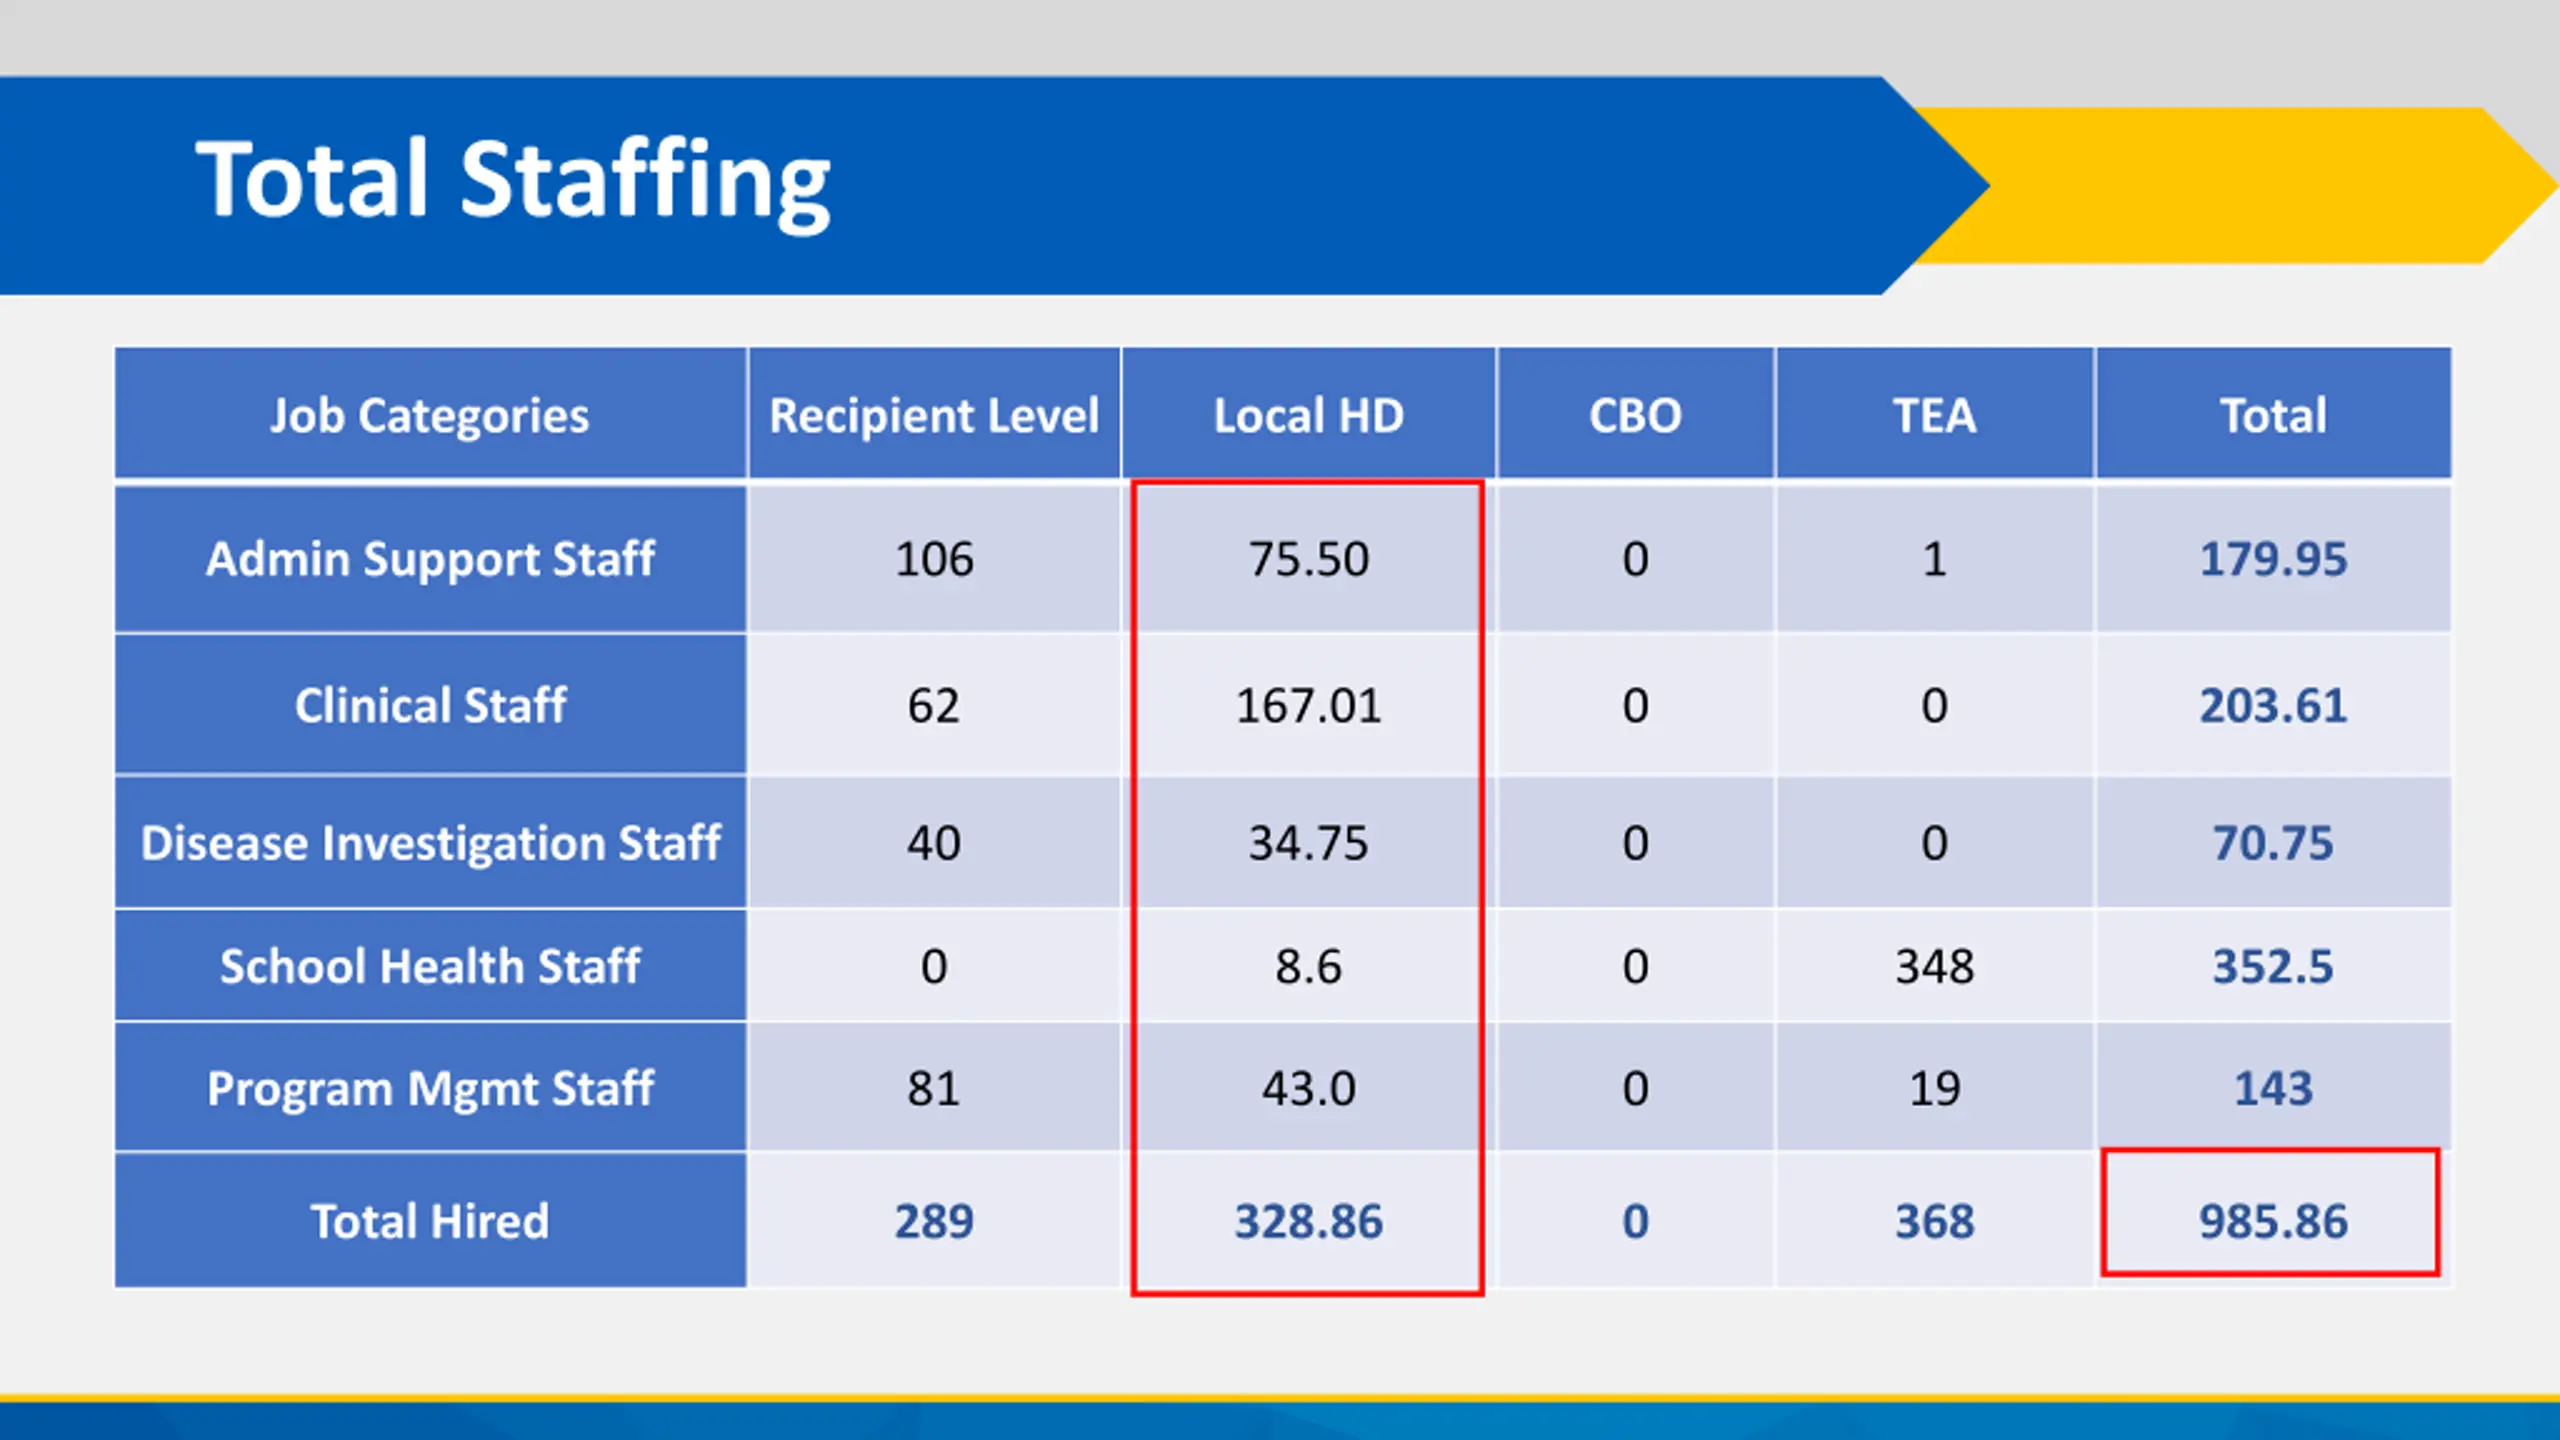The width and height of the screenshot is (2560, 1440).
Task: Click the TEA value 1 for Admin Support
Action: tap(1934, 558)
